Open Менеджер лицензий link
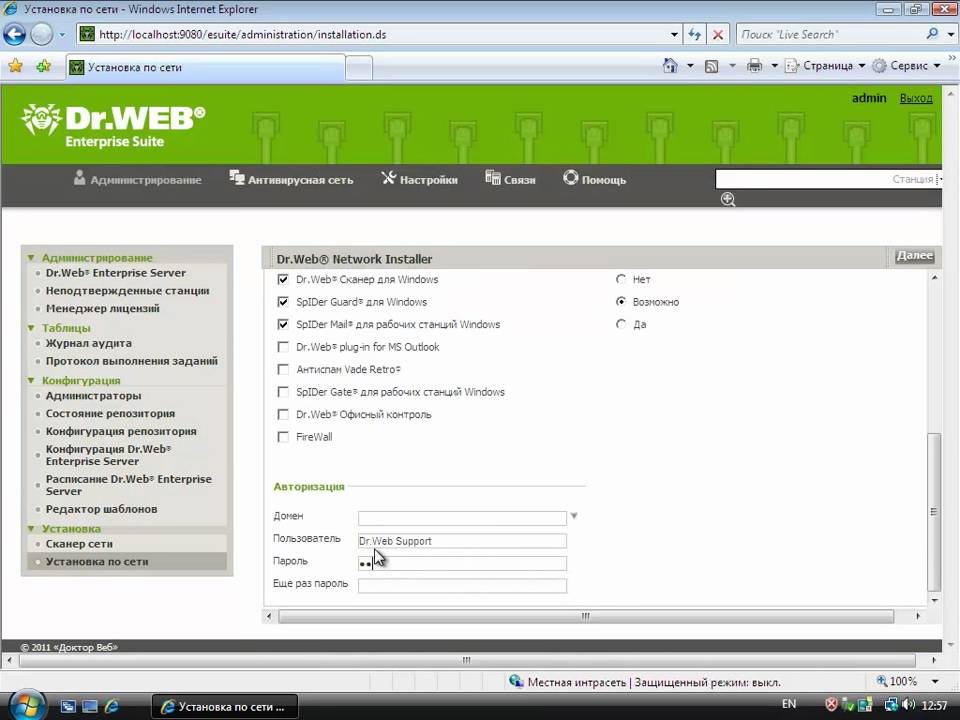 tap(102, 309)
